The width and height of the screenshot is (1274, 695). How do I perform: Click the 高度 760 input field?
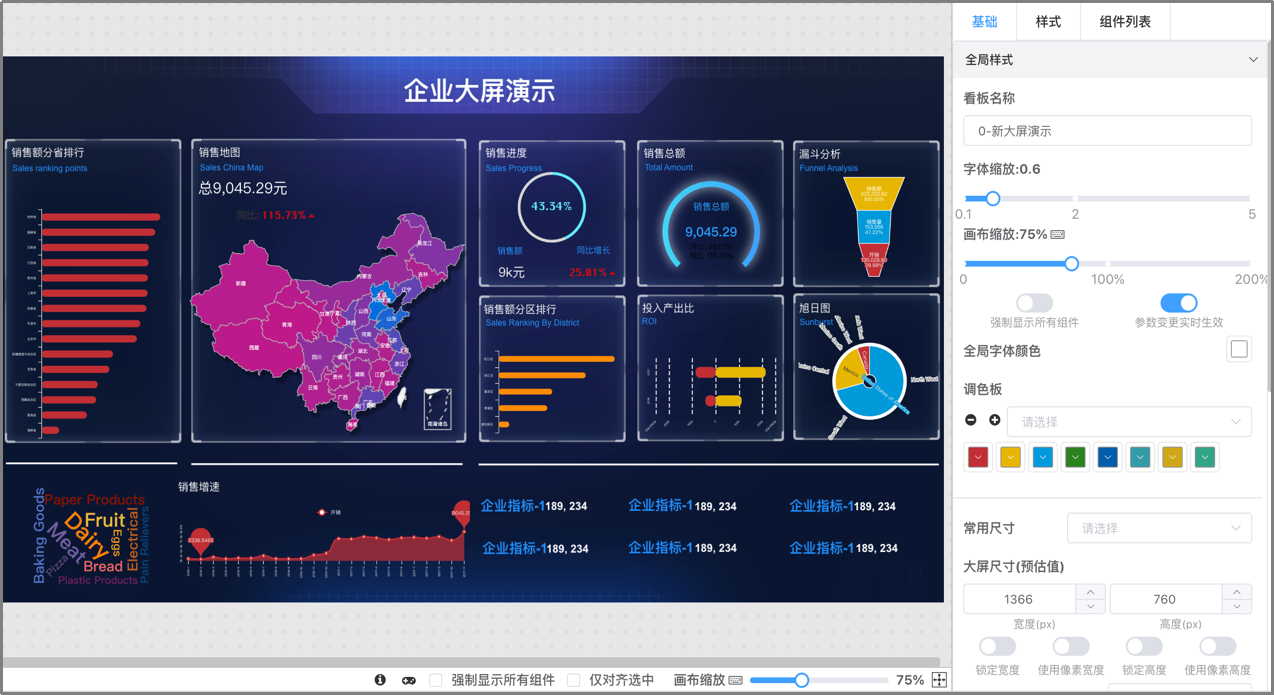click(1165, 599)
